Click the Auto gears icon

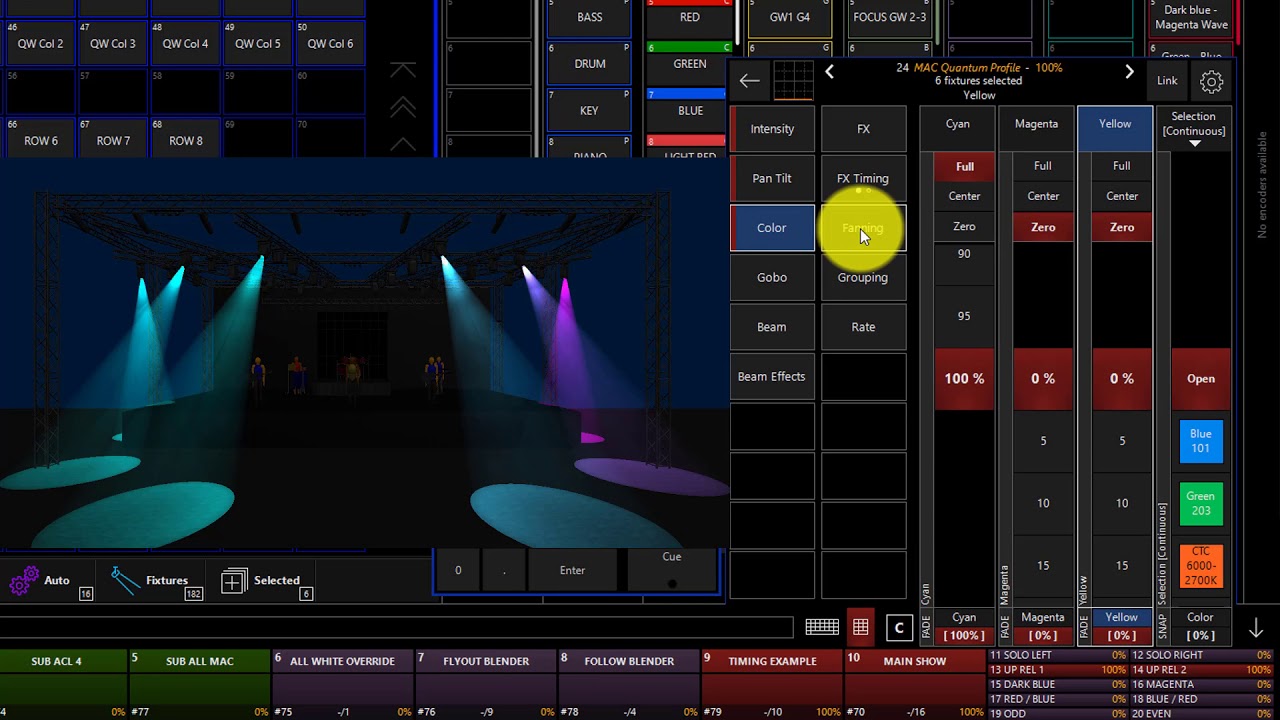click(24, 580)
